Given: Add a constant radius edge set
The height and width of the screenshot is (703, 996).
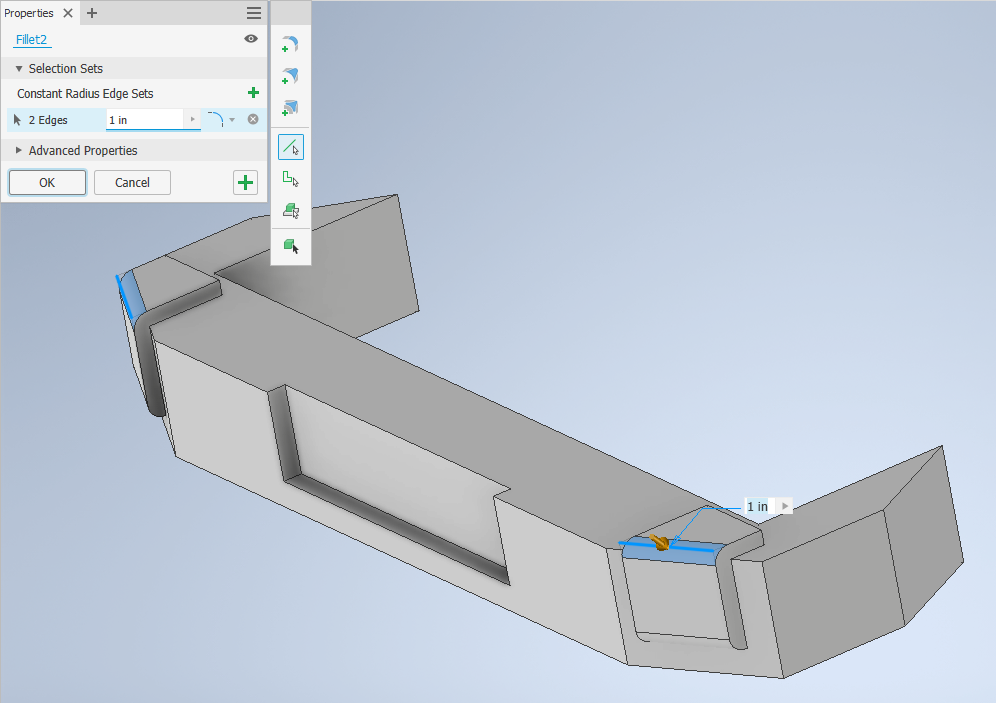Looking at the screenshot, I should click(253, 93).
